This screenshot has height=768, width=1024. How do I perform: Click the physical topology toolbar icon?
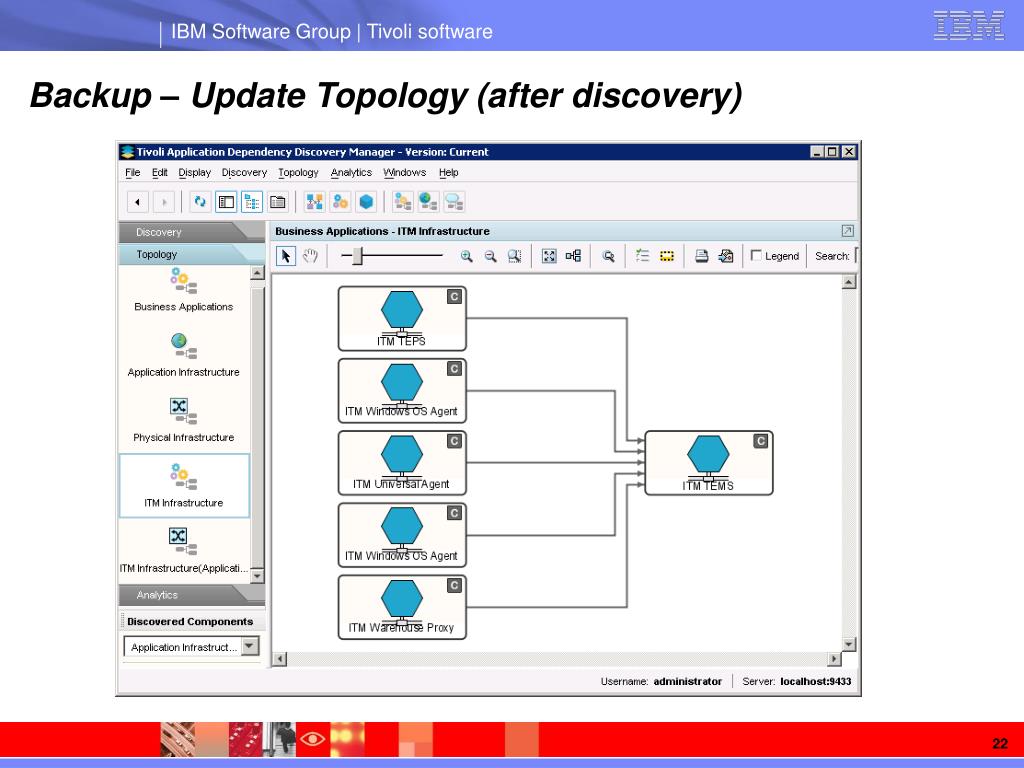[x=314, y=202]
